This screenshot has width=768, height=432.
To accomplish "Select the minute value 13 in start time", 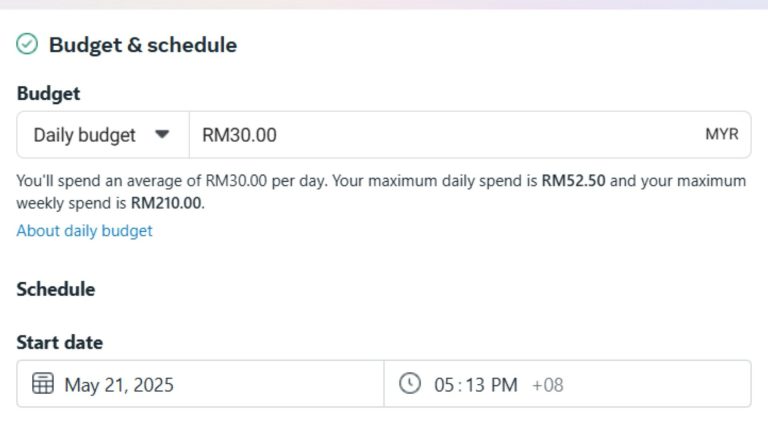I will pyautogui.click(x=473, y=385).
